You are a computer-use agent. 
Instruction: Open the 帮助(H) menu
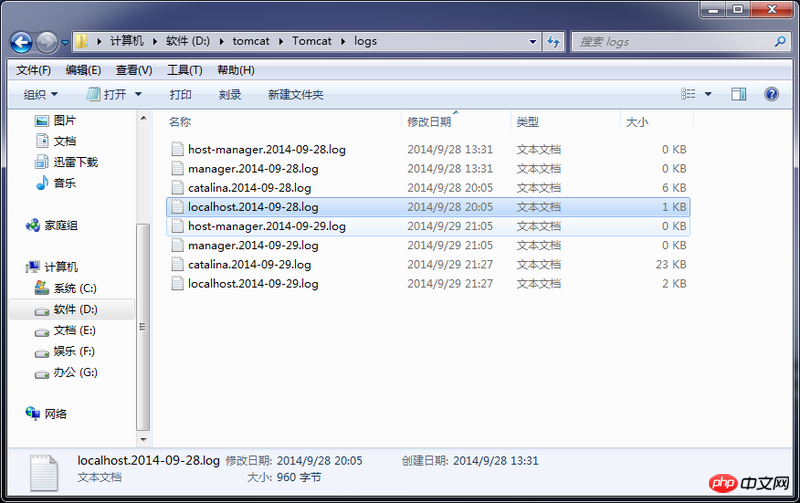(236, 70)
